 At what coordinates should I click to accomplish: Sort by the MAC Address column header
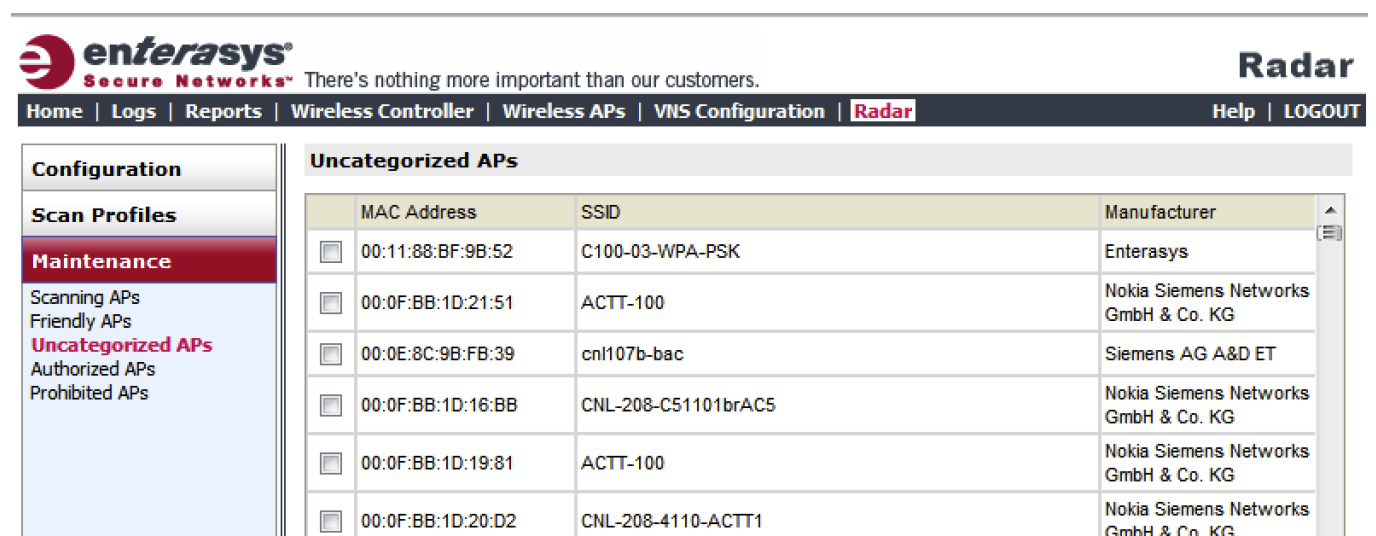pos(418,212)
